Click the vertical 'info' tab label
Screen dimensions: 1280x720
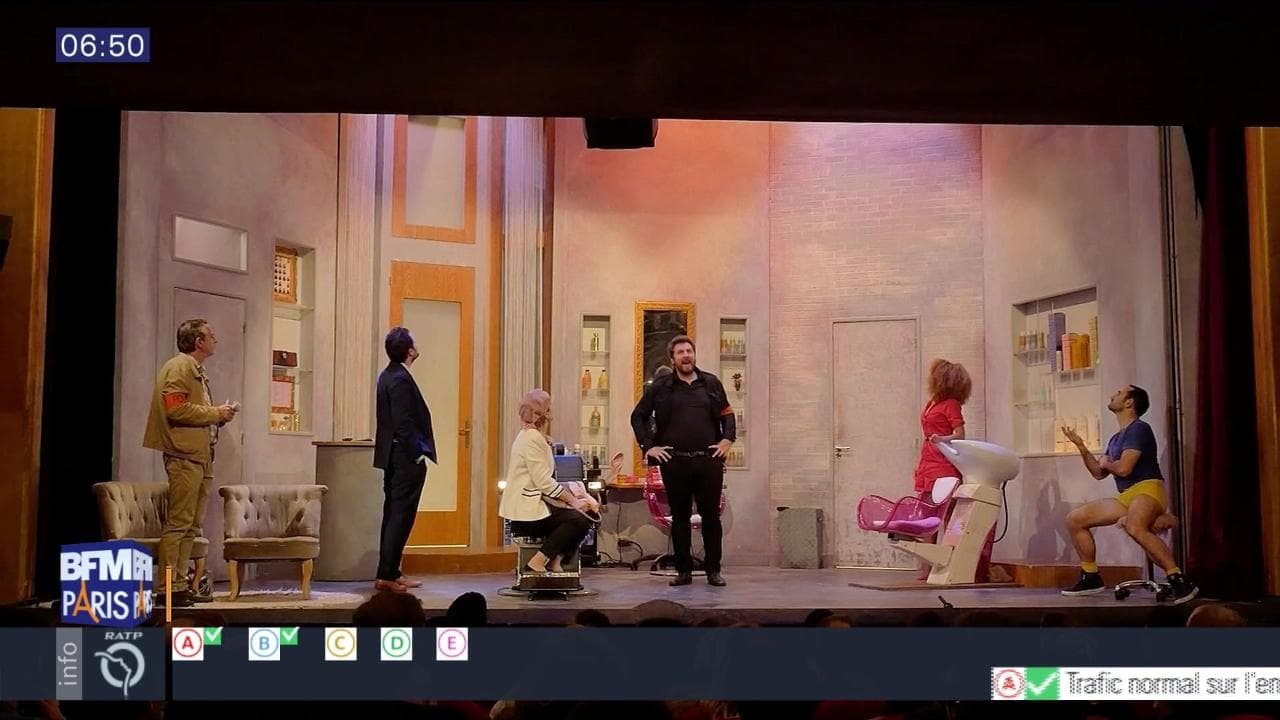coord(69,664)
